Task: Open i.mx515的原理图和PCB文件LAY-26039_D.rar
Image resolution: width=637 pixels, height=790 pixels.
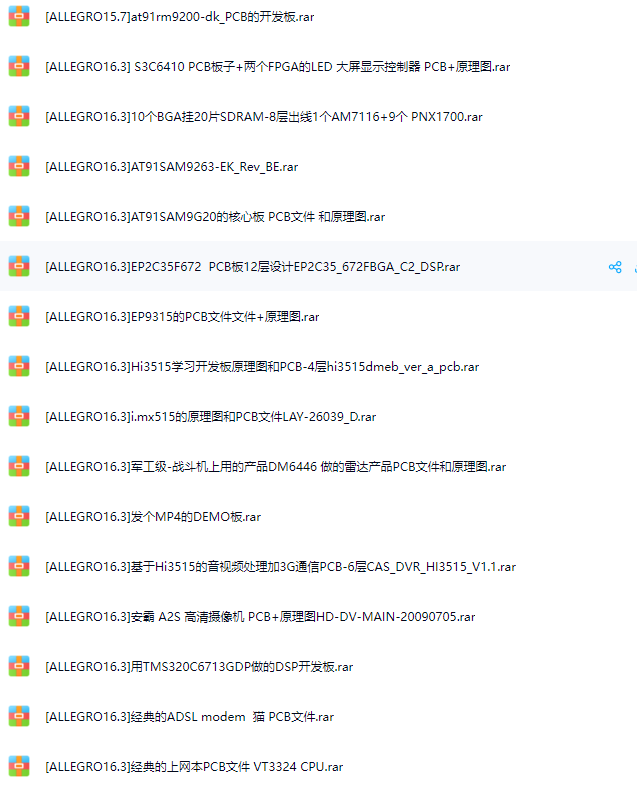Action: [211, 417]
